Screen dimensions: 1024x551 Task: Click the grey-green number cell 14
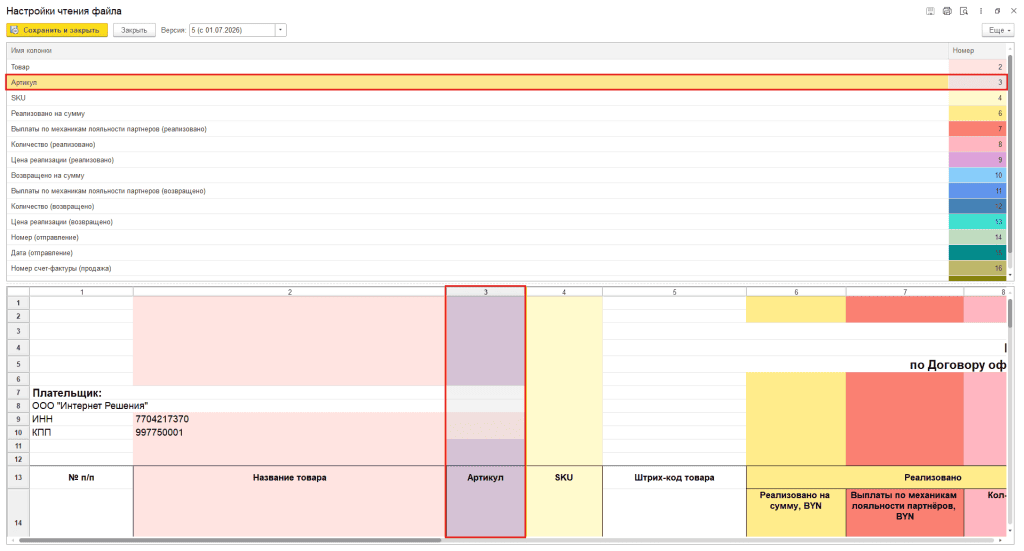tap(978, 238)
